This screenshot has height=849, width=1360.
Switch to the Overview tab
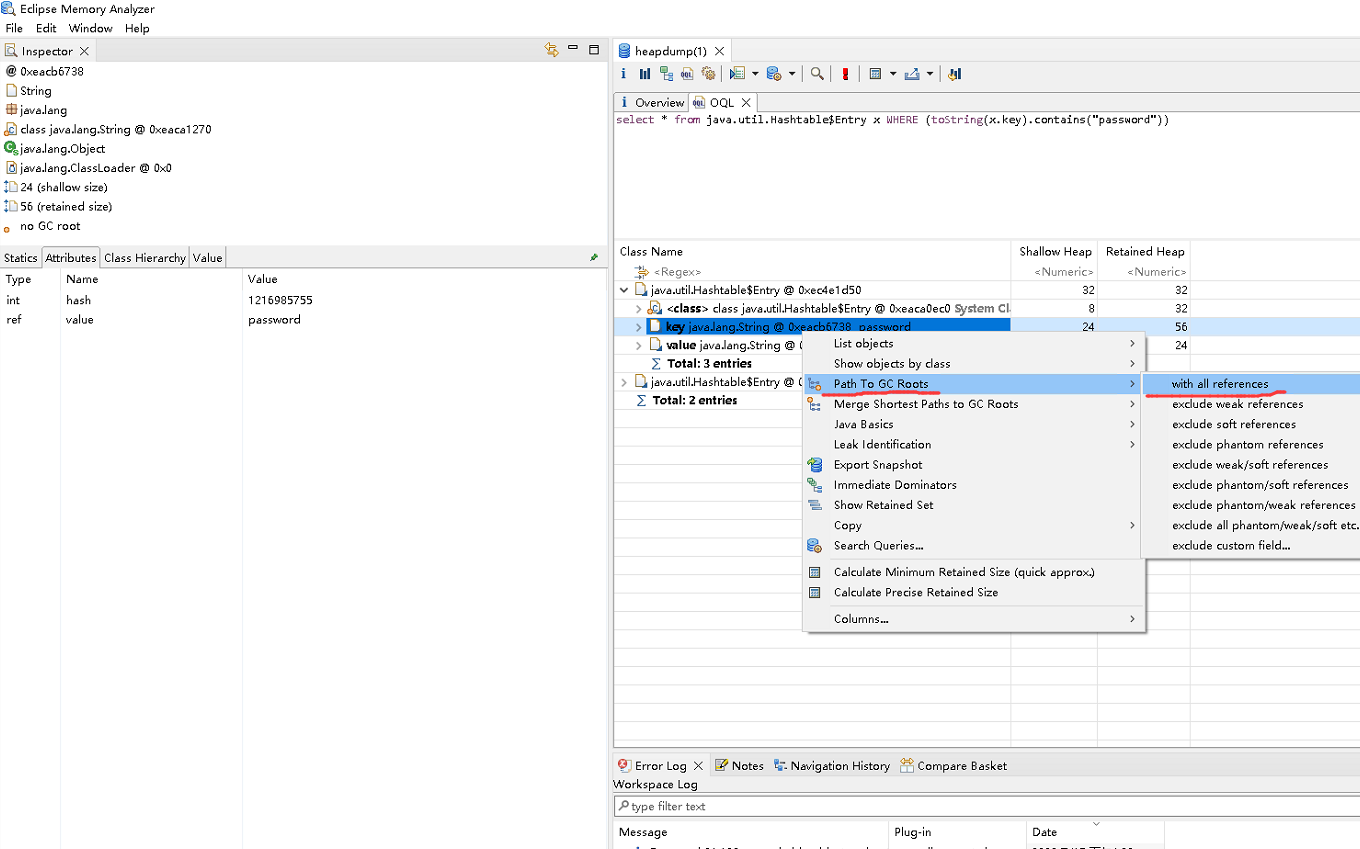click(651, 102)
